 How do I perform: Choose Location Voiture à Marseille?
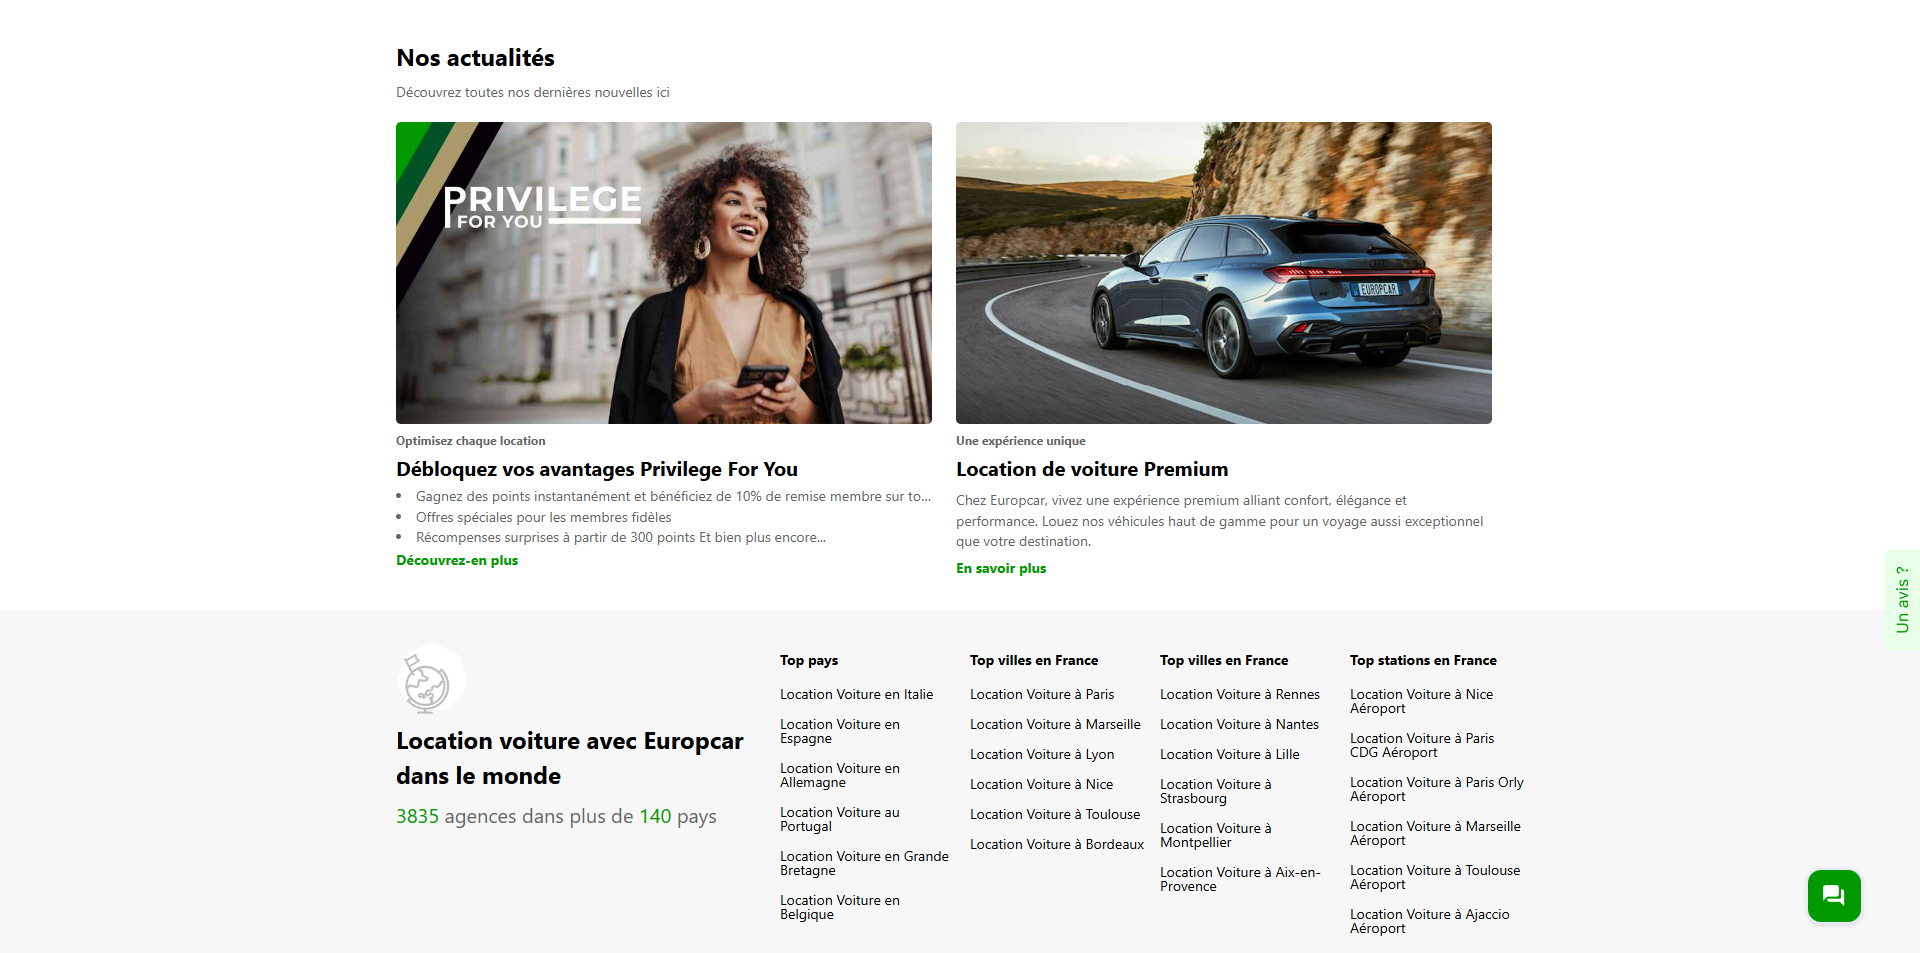[1055, 724]
